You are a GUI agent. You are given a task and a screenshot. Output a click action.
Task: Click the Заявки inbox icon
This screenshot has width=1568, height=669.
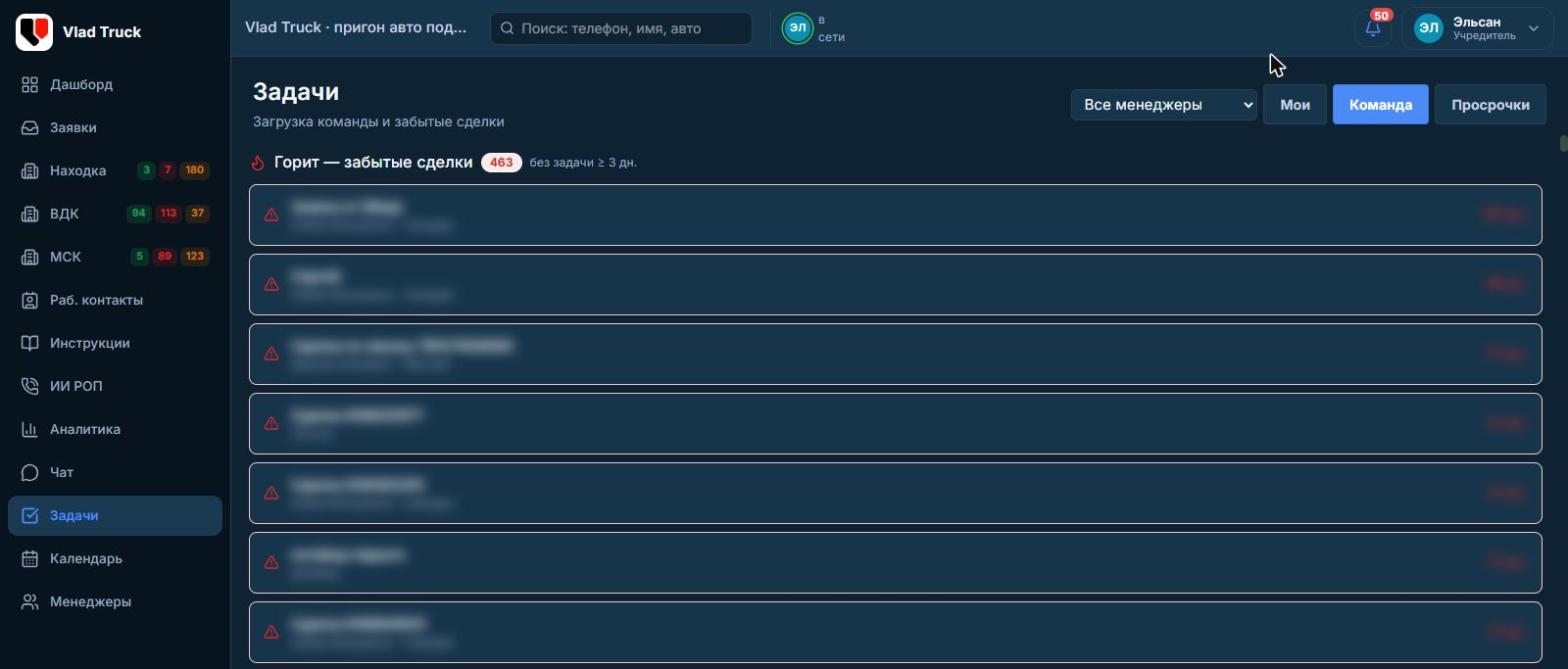(30, 128)
